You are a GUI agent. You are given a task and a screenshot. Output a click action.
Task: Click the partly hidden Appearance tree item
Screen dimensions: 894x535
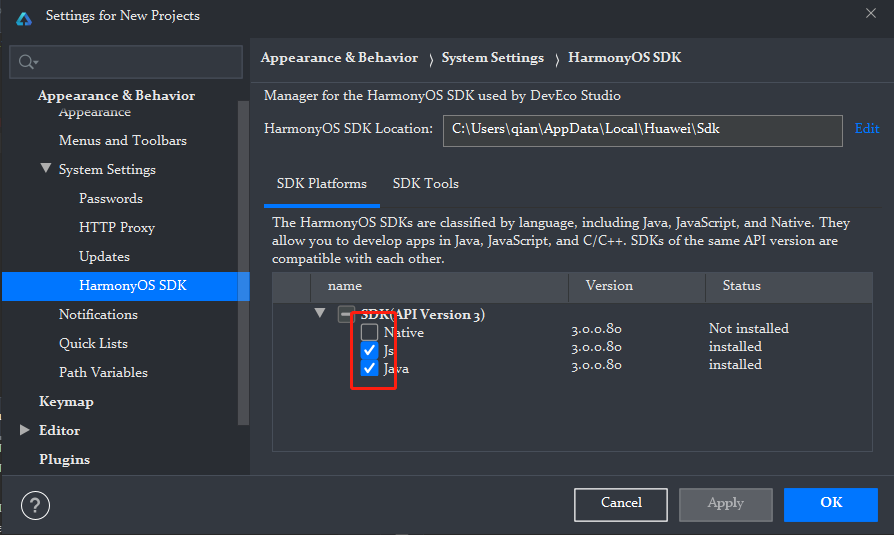pos(95,112)
